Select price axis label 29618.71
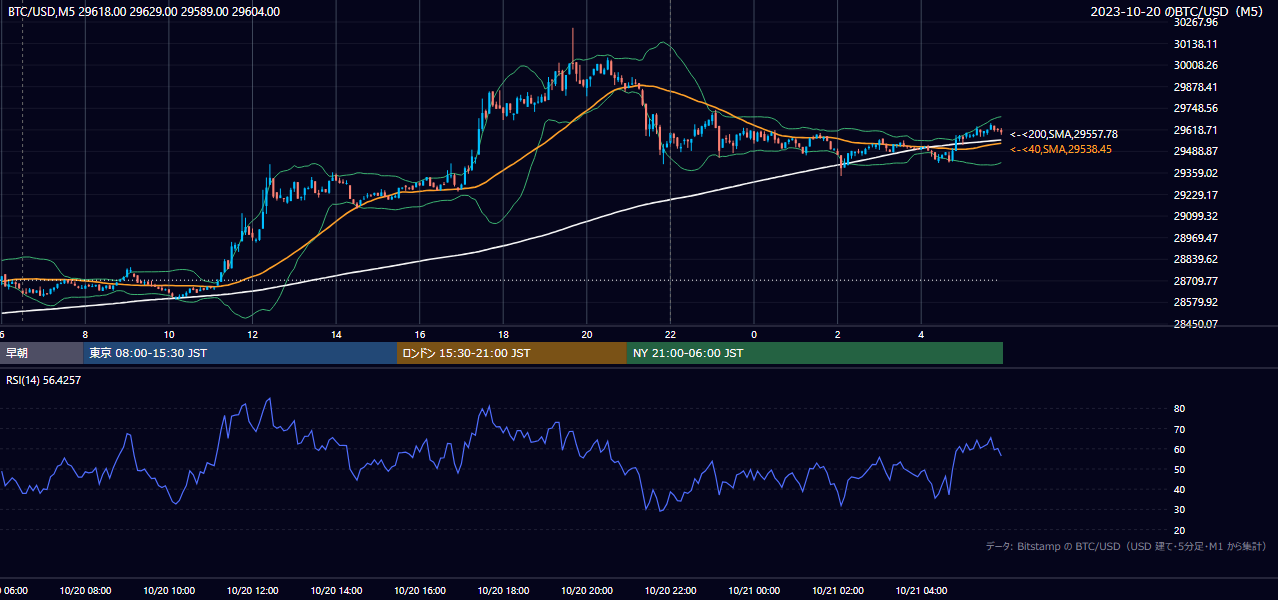The width and height of the screenshot is (1278, 600). tap(1195, 130)
